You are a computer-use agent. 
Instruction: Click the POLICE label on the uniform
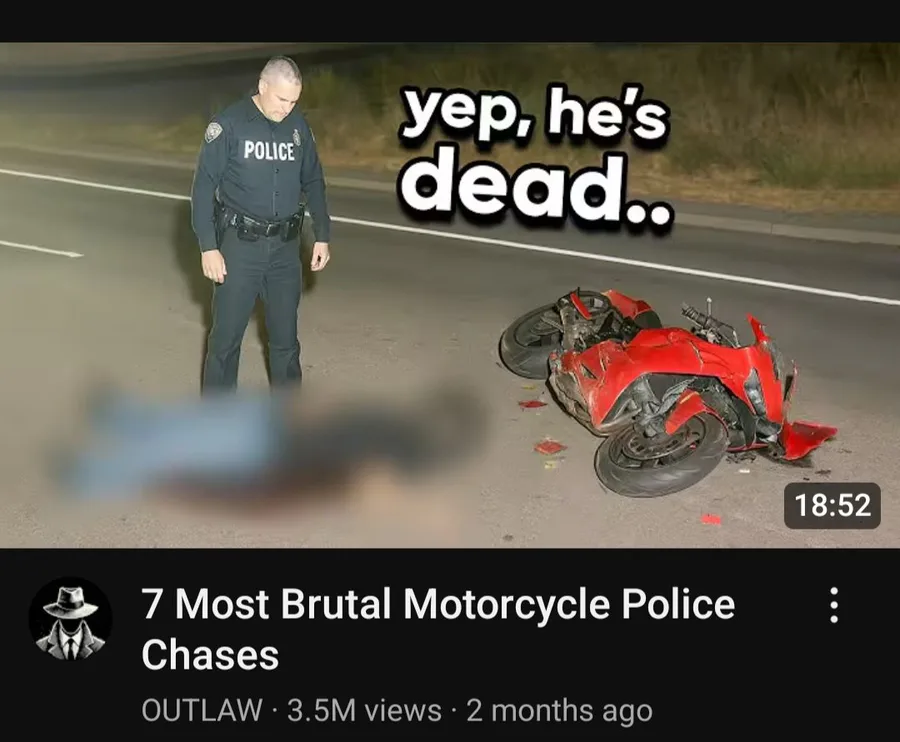click(269, 151)
